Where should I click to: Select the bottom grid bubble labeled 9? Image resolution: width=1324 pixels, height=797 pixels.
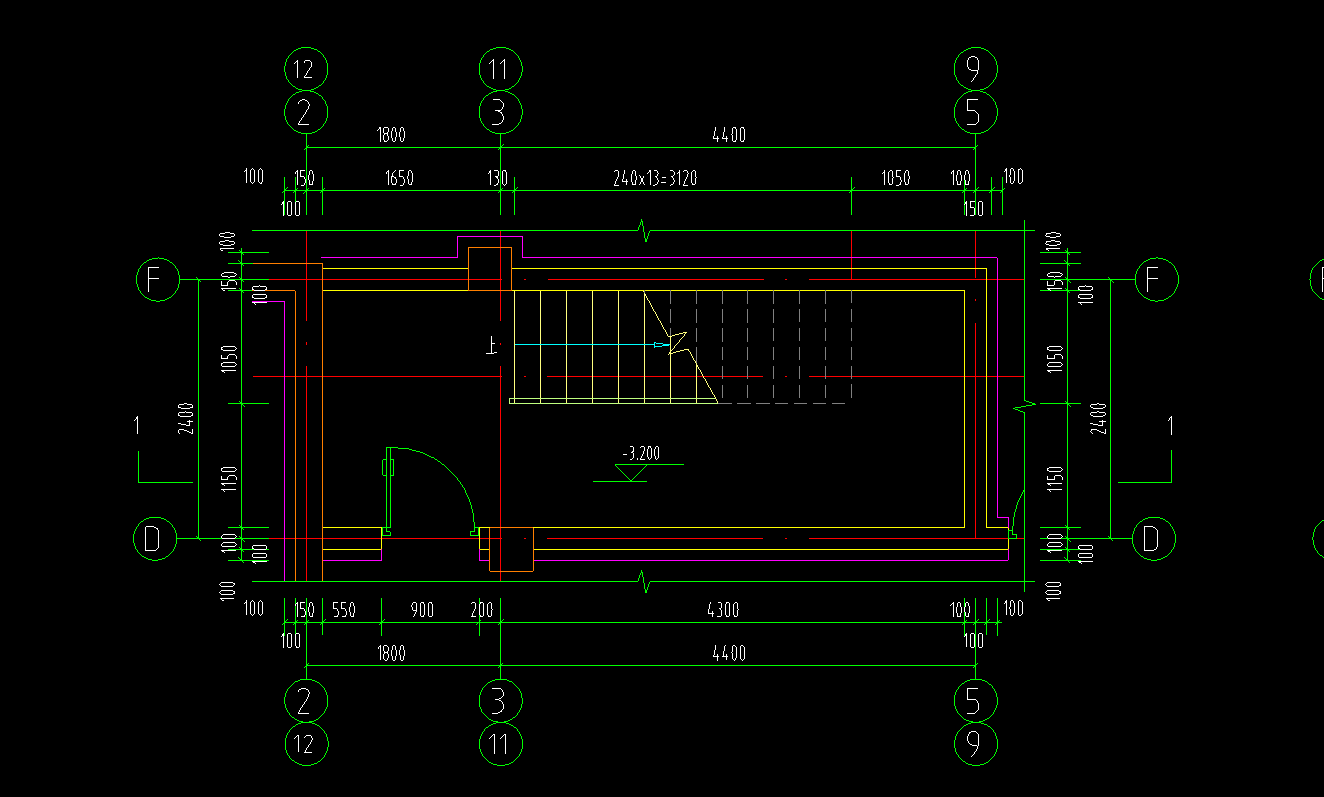974,744
